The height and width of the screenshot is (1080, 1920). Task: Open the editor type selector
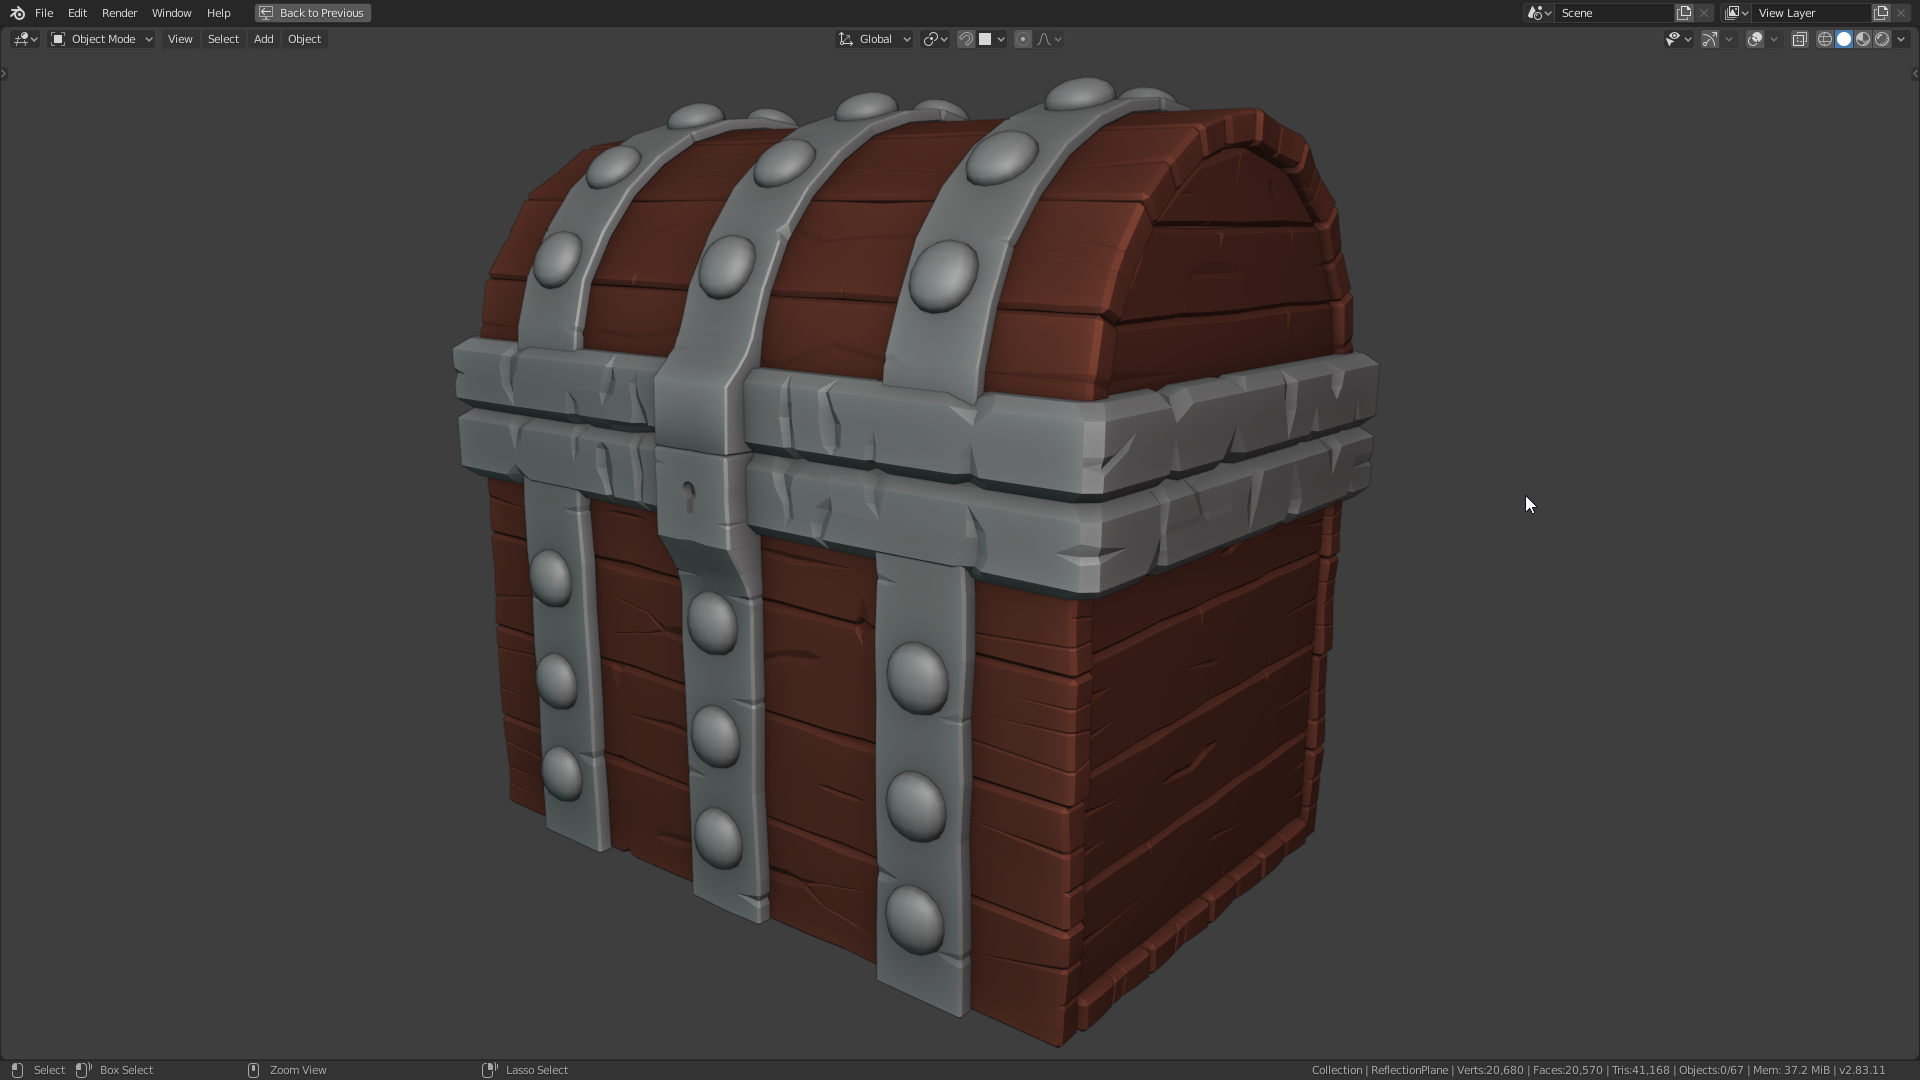25,39
